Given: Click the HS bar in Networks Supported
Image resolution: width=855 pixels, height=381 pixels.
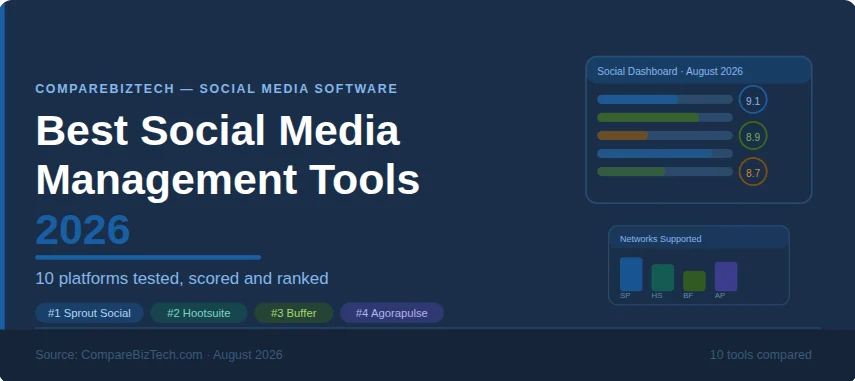Looking at the screenshot, I should [663, 277].
